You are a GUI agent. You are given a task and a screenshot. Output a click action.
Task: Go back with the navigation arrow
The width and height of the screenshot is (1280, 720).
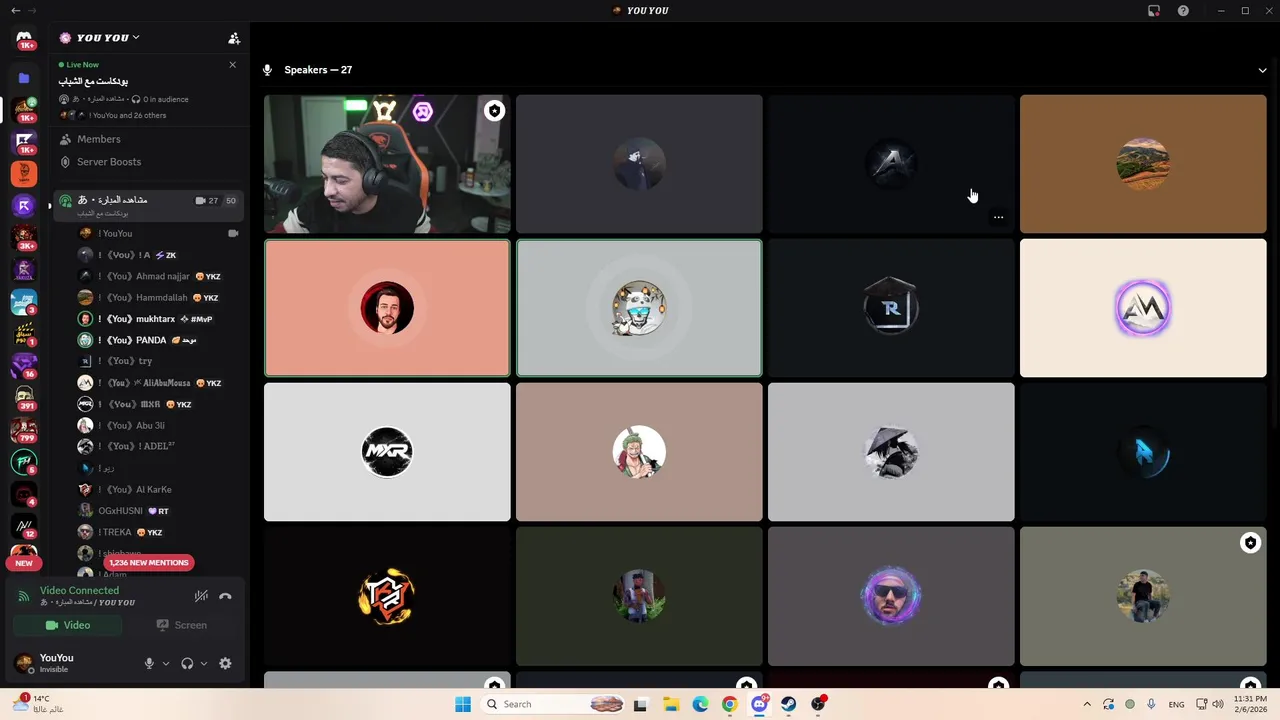pos(15,10)
